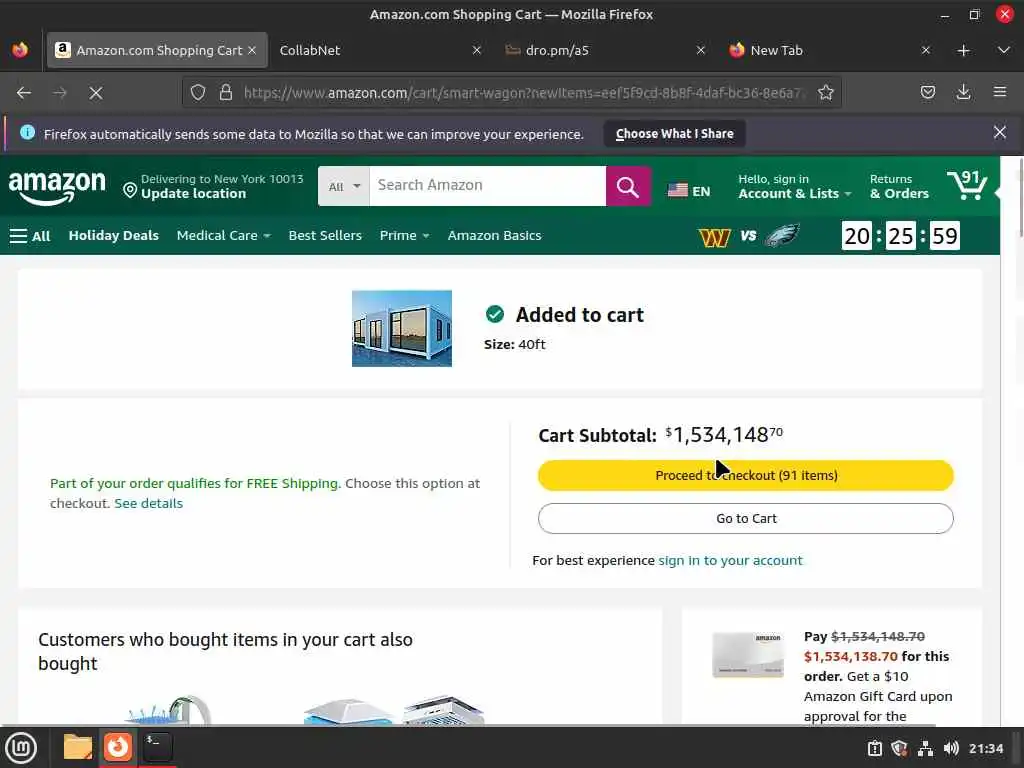This screenshot has width=1024, height=768.
Task: Open the Firefox downloads panel
Action: [x=963, y=93]
